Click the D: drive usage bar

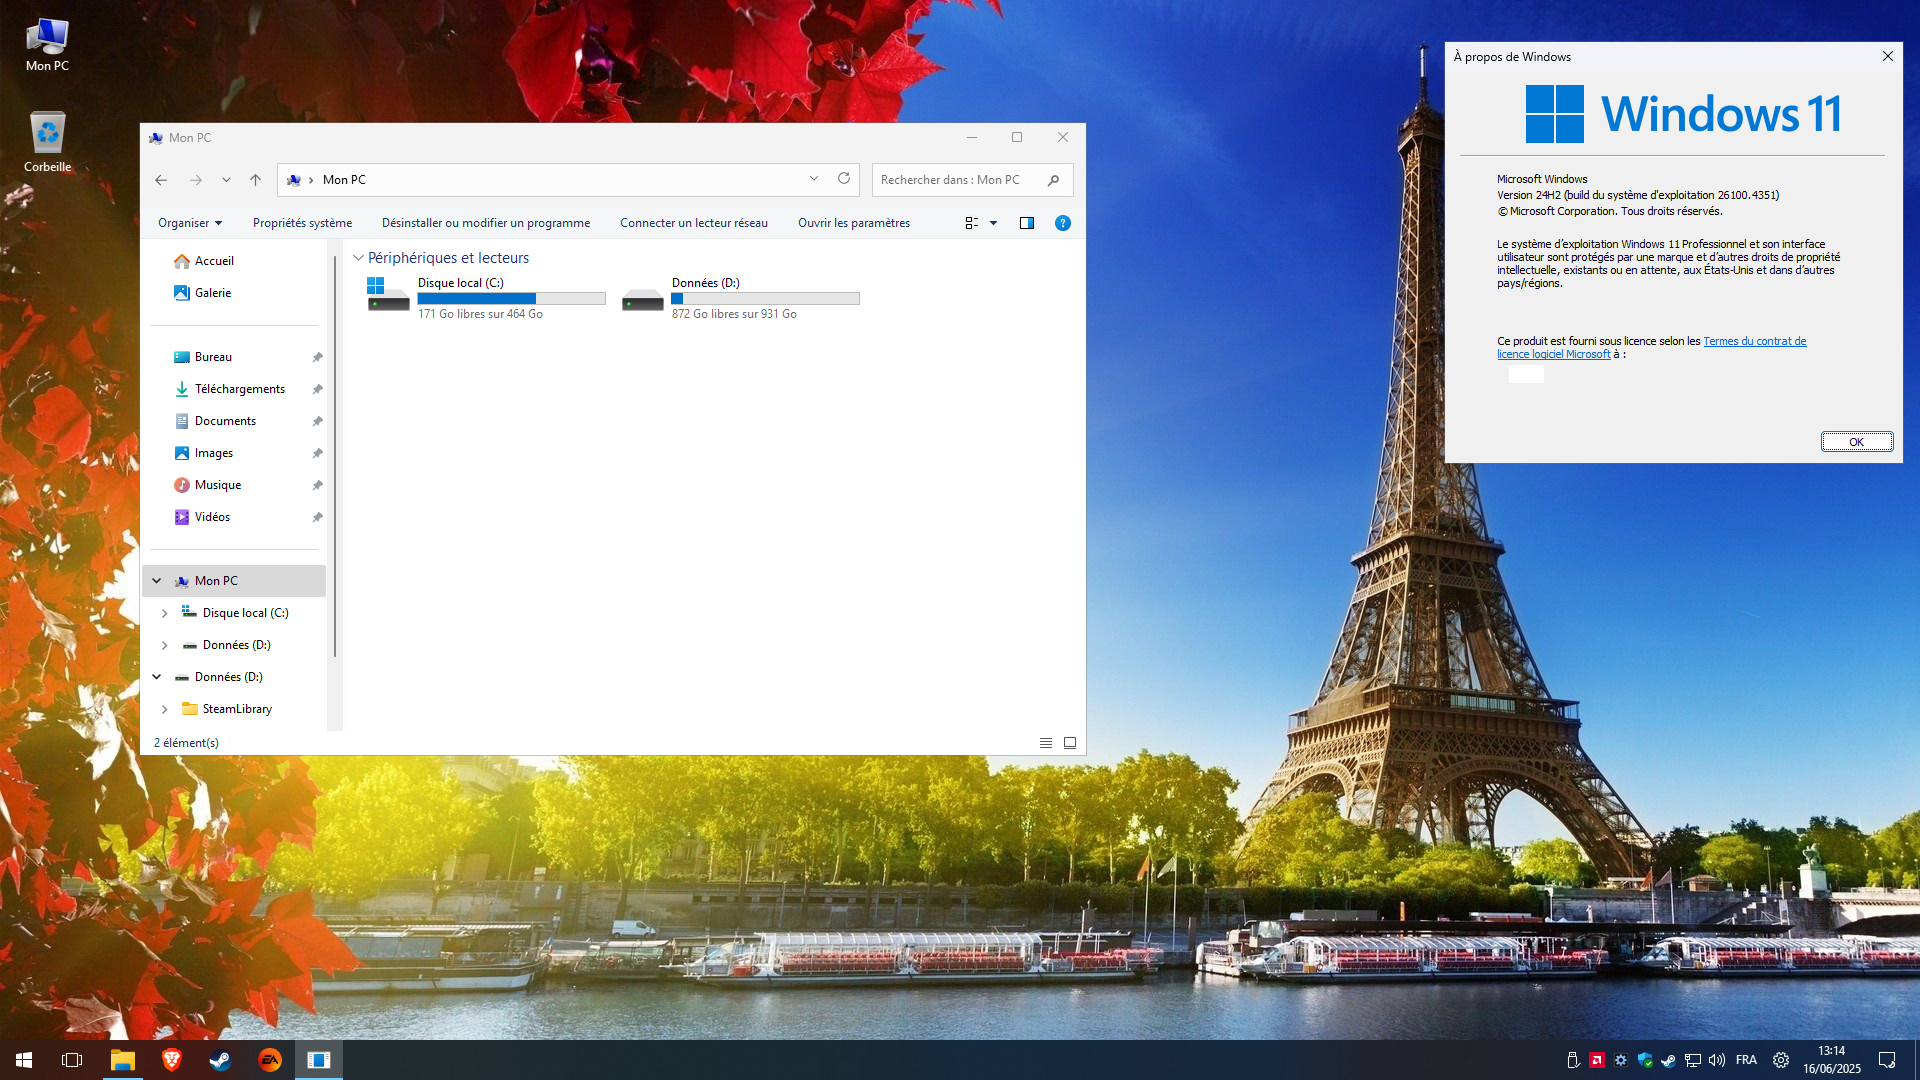point(765,298)
